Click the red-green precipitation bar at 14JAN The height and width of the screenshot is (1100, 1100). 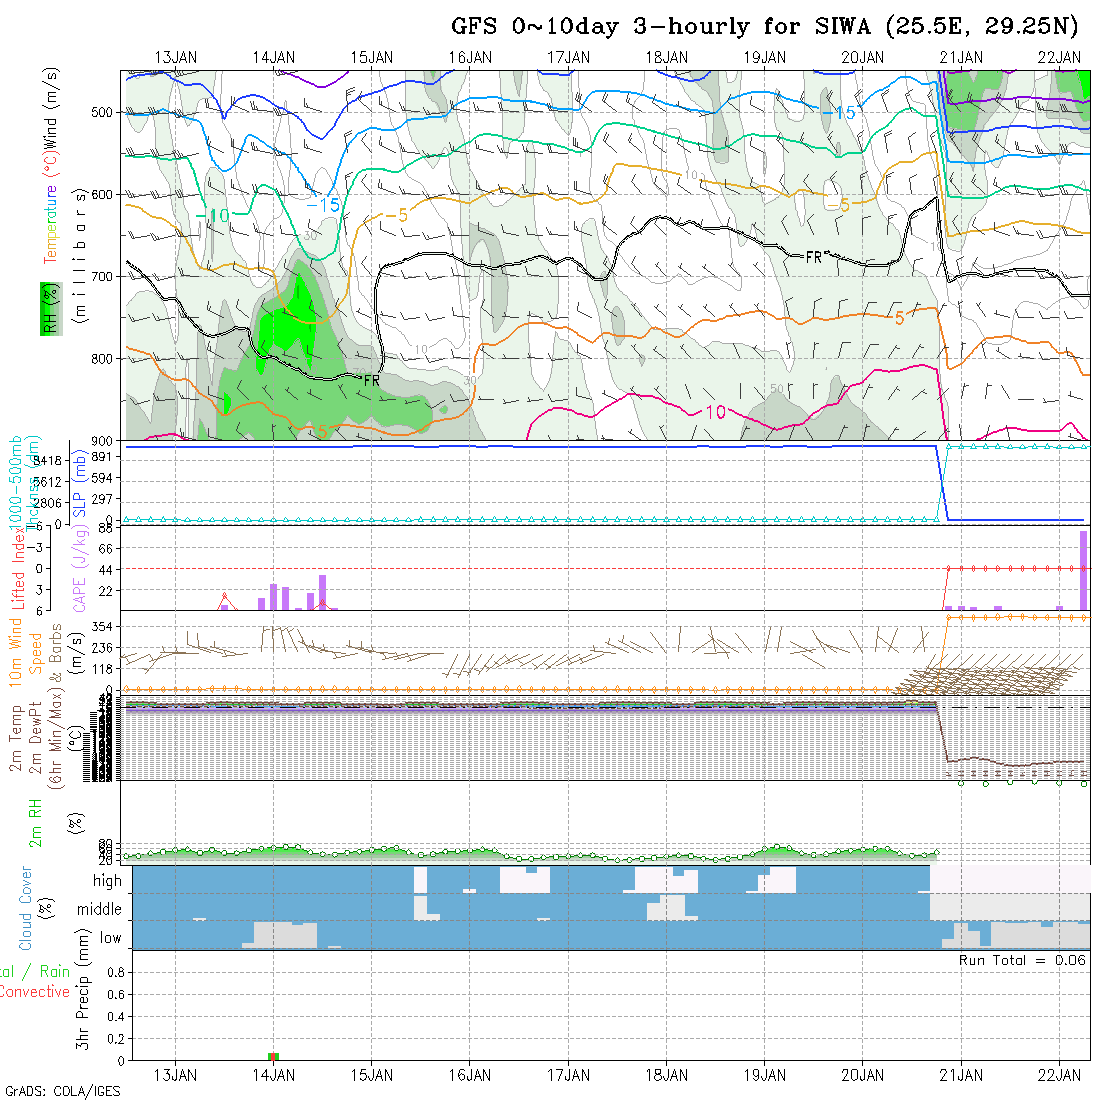(x=274, y=1056)
